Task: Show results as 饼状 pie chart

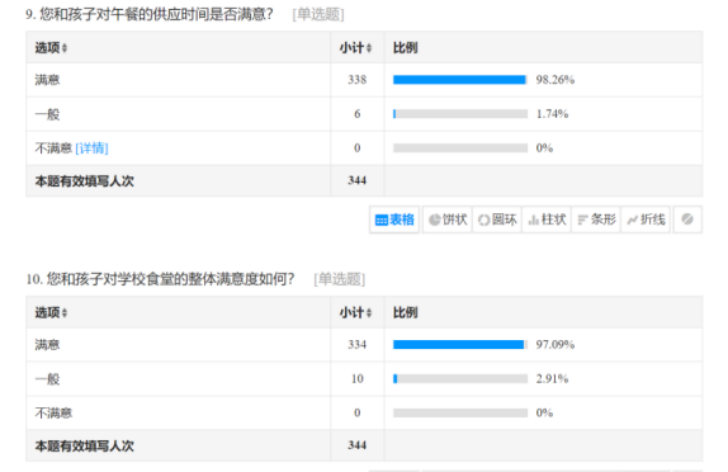Action: (448, 220)
